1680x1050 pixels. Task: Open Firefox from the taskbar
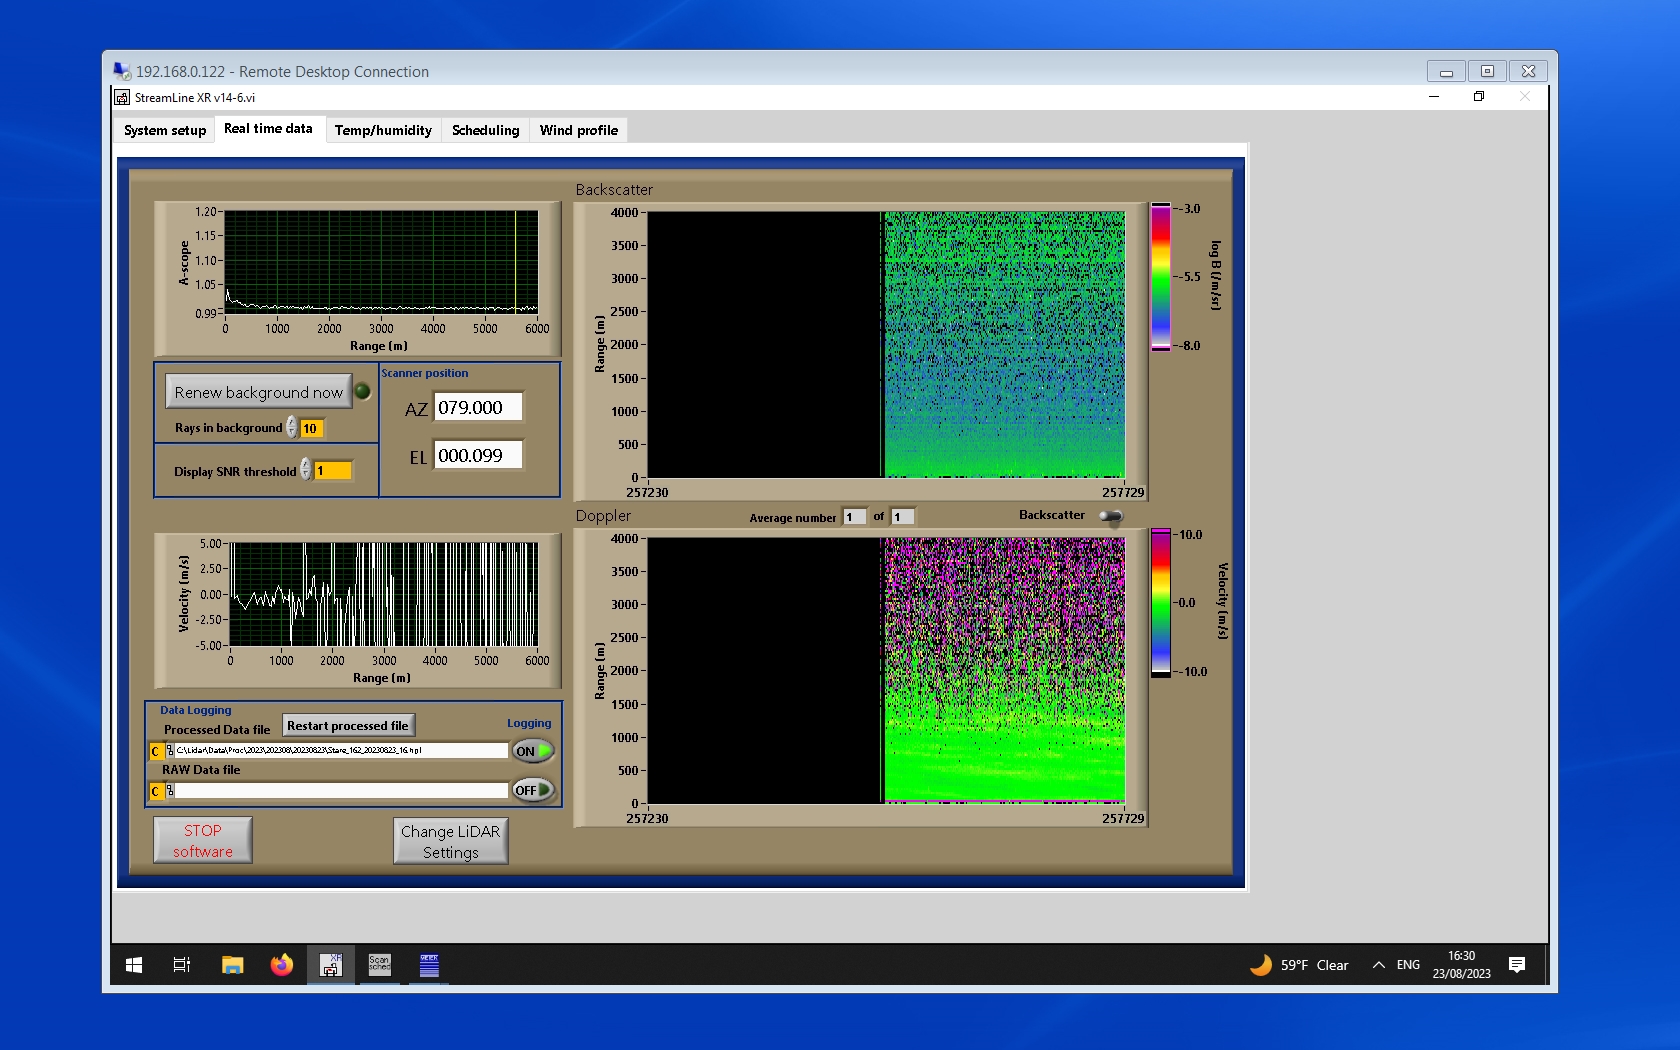[282, 965]
